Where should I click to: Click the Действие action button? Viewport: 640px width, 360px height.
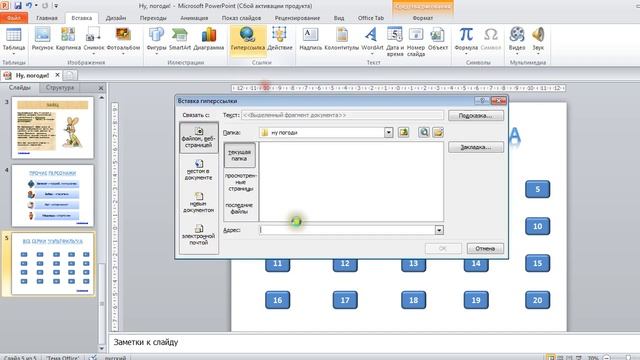click(x=280, y=39)
